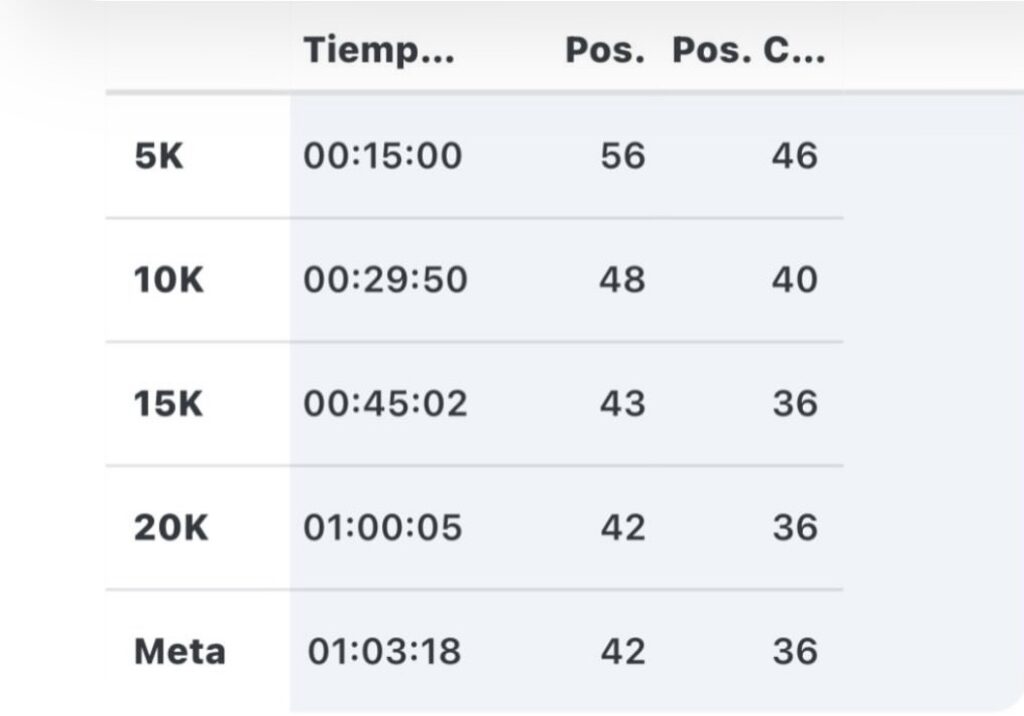Select the 01:00:05 split time
Screen dimensions: 1024x716
(383, 528)
